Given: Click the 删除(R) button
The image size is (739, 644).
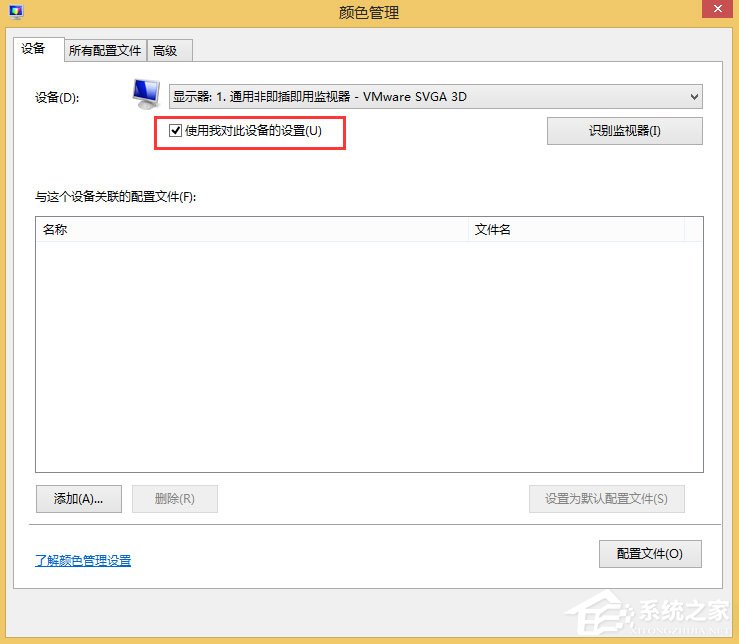Looking at the screenshot, I should (x=175, y=498).
